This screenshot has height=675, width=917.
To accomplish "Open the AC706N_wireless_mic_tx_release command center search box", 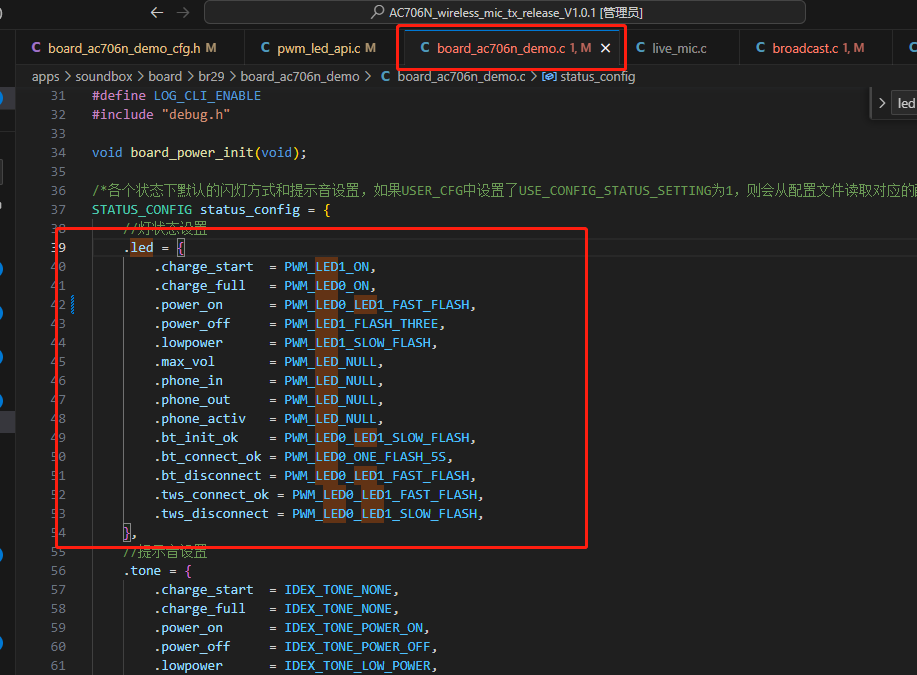I will pyautogui.click(x=505, y=12).
